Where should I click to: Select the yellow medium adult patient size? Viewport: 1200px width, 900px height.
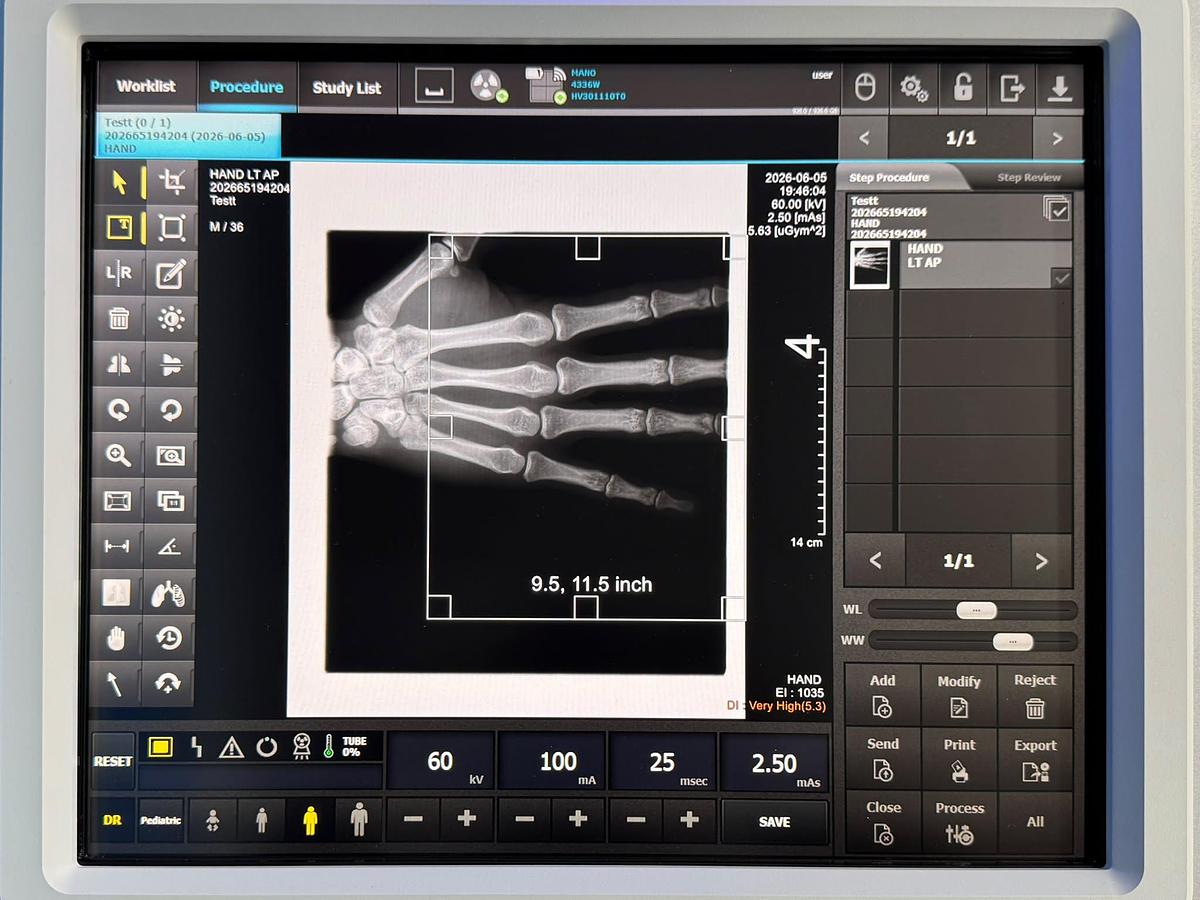(x=310, y=820)
